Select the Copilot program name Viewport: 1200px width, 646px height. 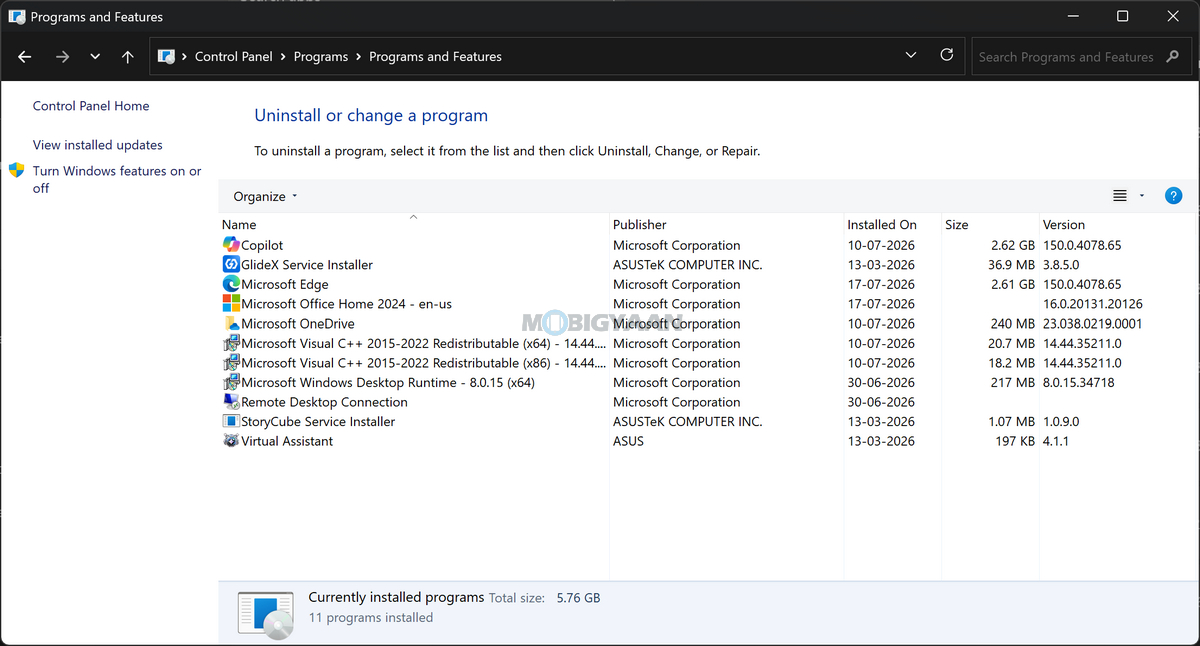coord(262,245)
